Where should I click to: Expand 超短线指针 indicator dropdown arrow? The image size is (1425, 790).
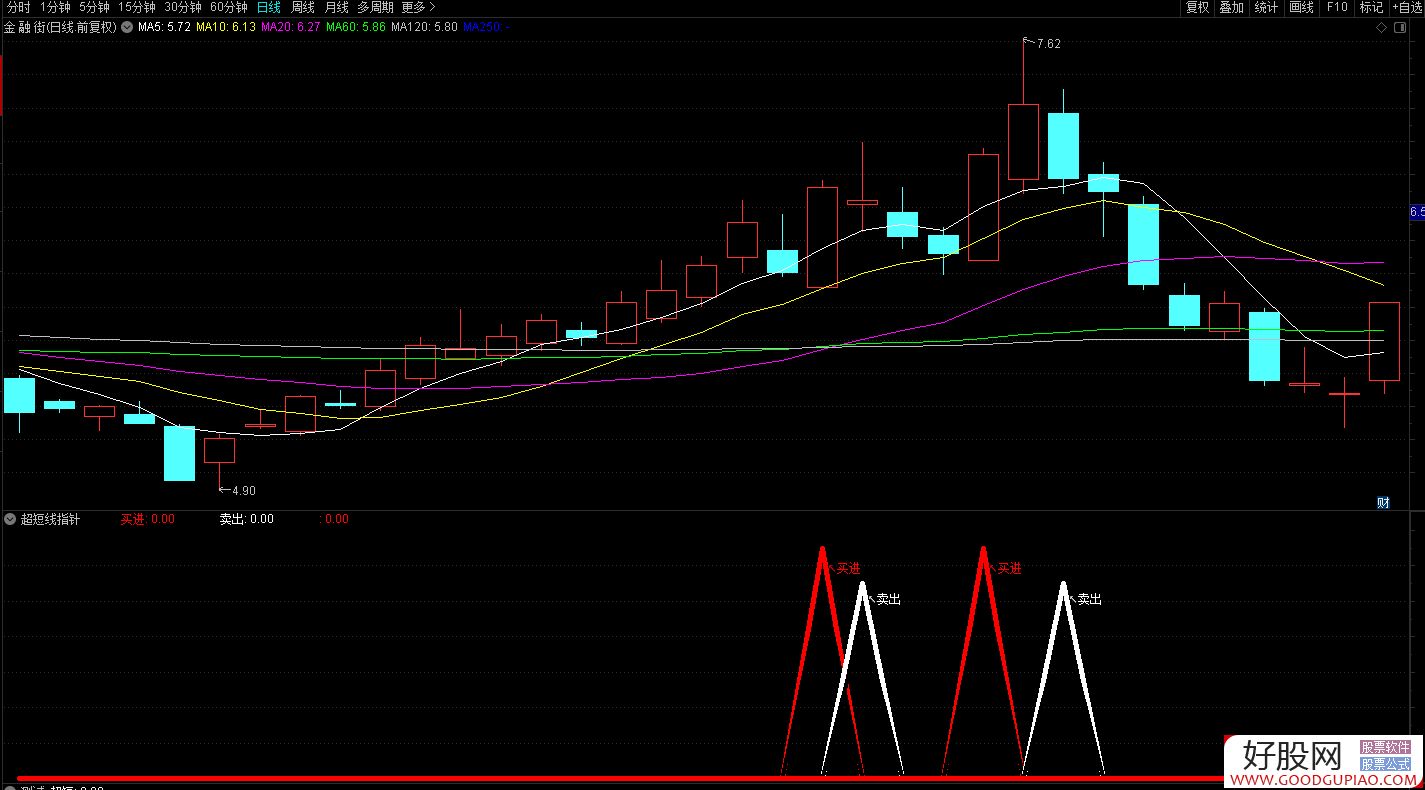[x=10, y=520]
